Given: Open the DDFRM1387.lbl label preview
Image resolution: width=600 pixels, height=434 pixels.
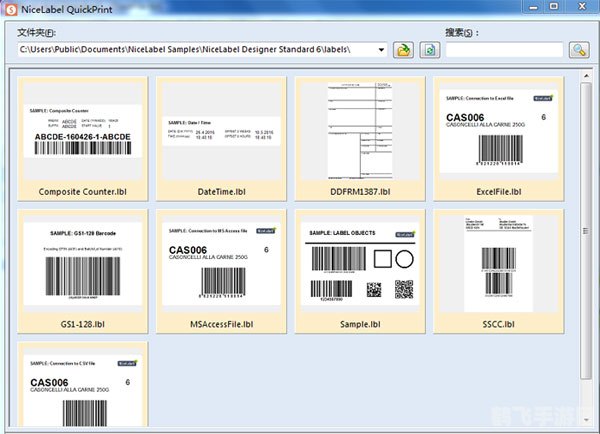Looking at the screenshot, I should pos(358,131).
